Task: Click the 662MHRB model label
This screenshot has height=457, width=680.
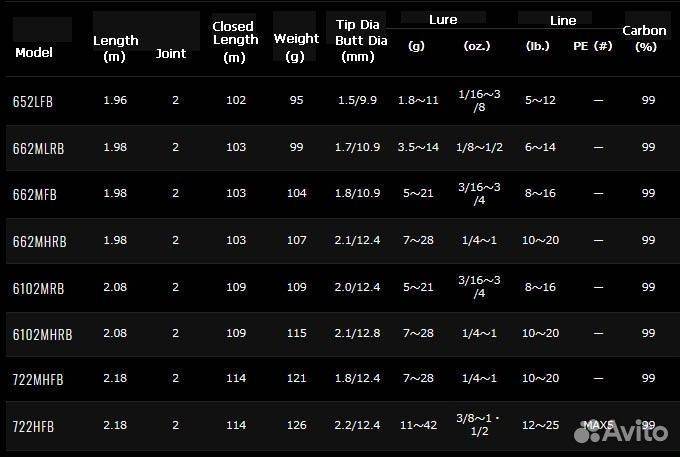Action: point(39,240)
